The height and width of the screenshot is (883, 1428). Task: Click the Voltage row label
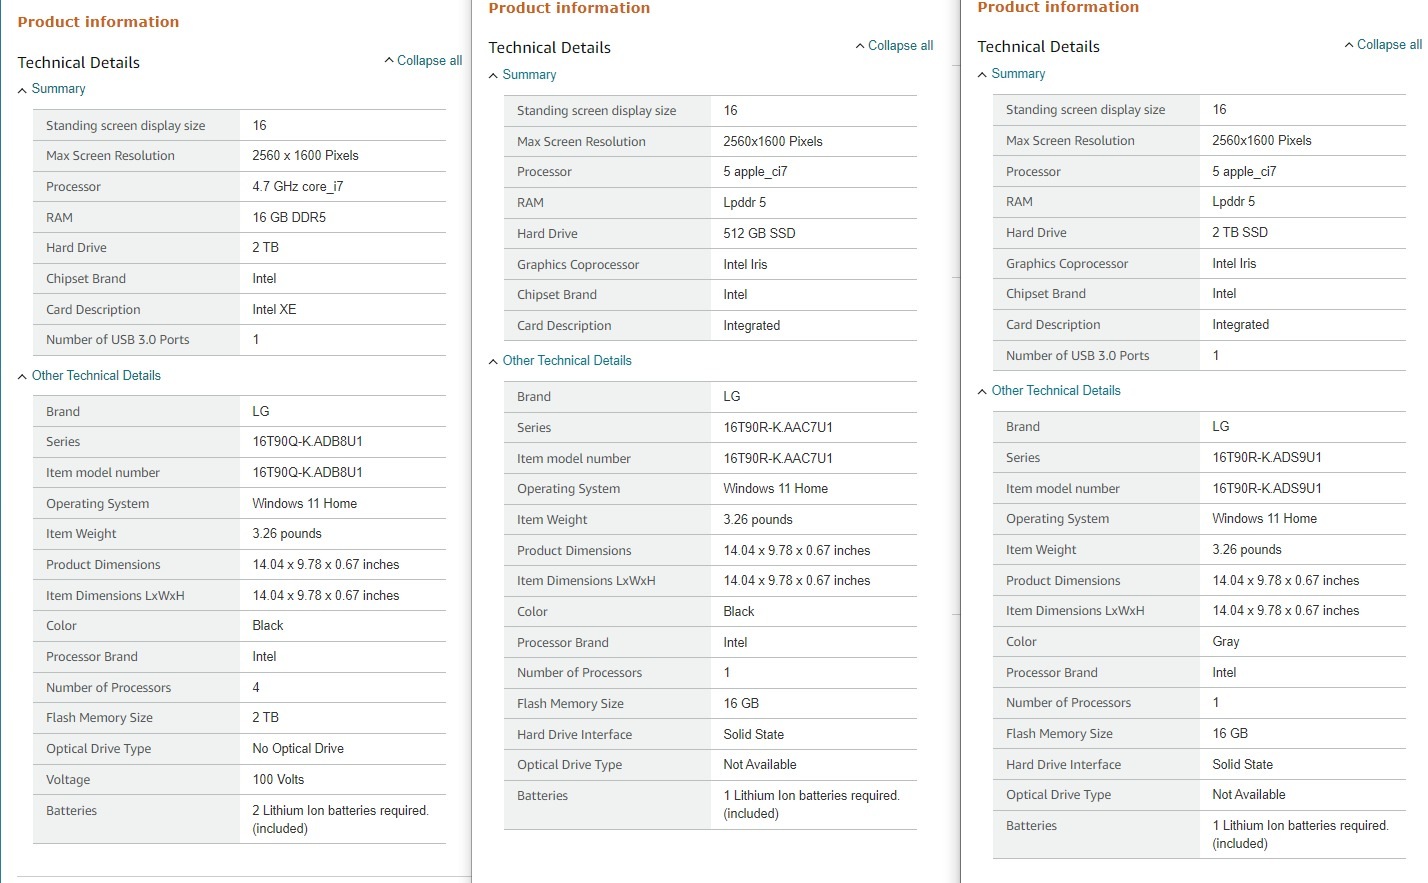[68, 780]
